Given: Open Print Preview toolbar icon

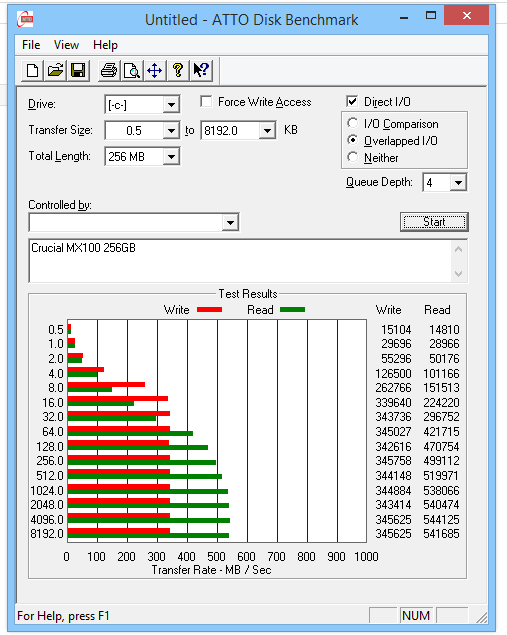Looking at the screenshot, I should pyautogui.click(x=132, y=71).
